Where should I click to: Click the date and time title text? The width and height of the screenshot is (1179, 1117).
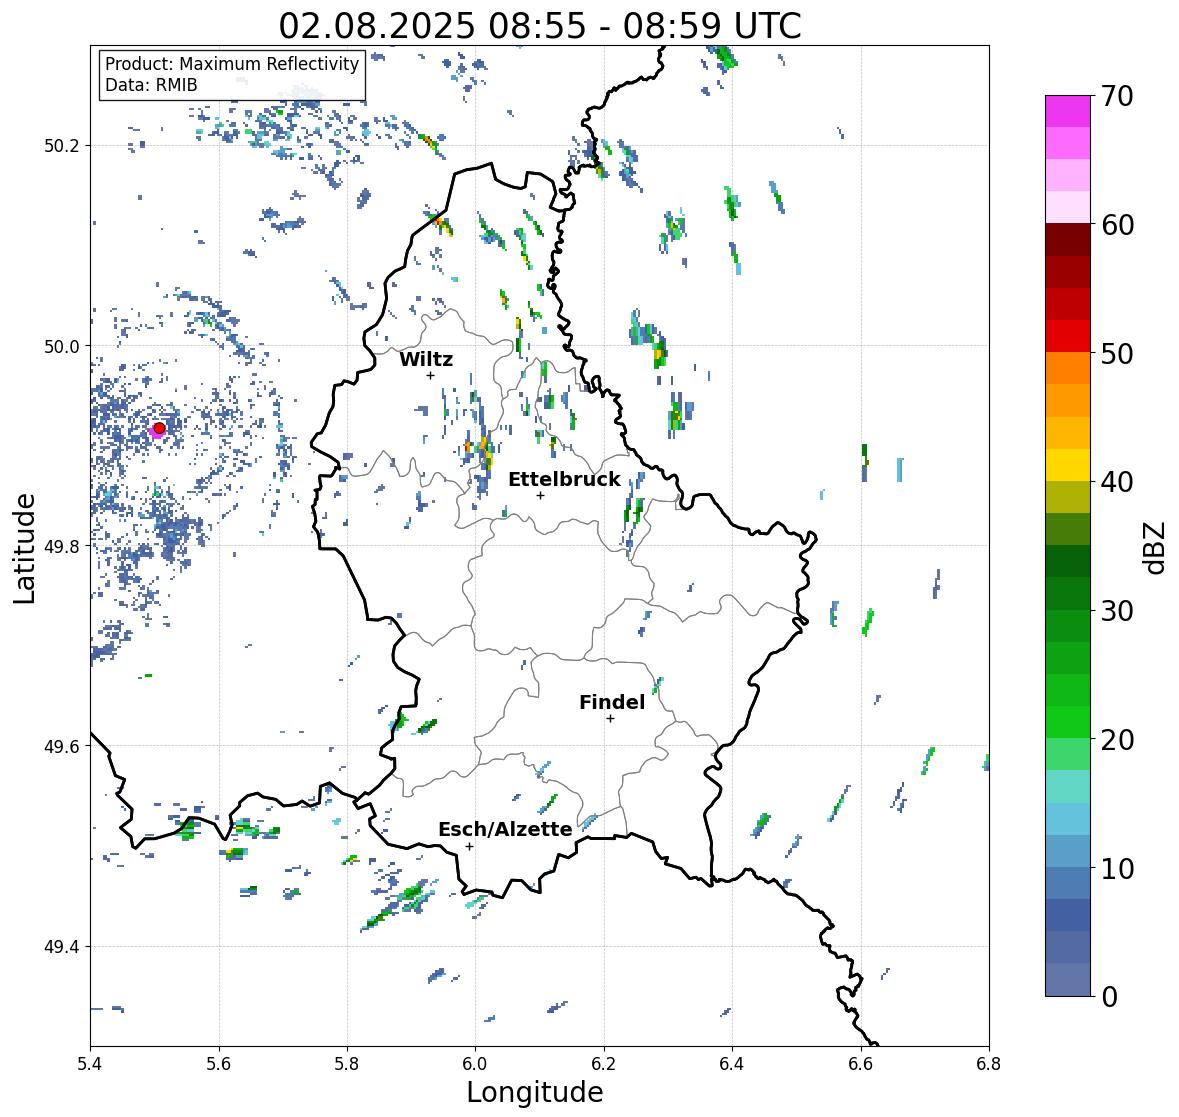tap(540, 26)
